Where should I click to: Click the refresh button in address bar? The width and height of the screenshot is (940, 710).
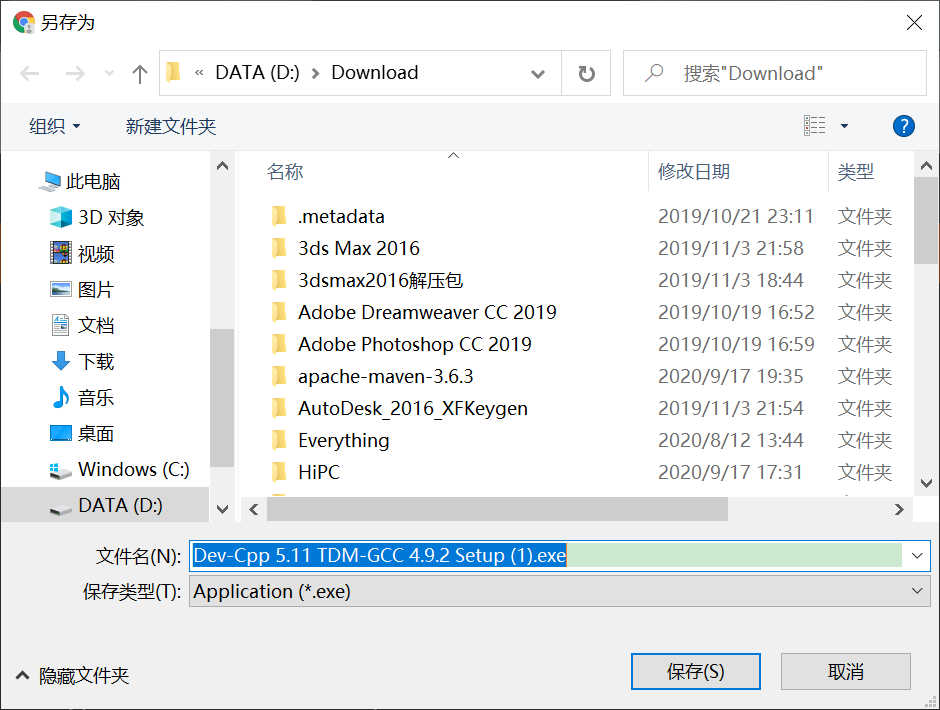coord(585,72)
